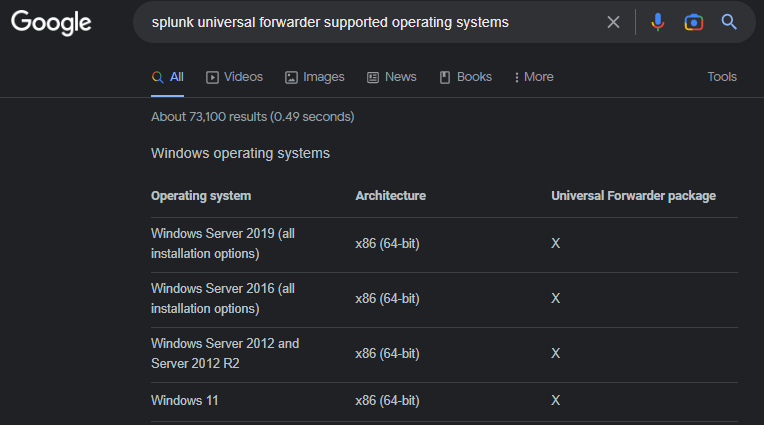
Task: Select the 'Windows 11' cell
Action: pos(185,401)
